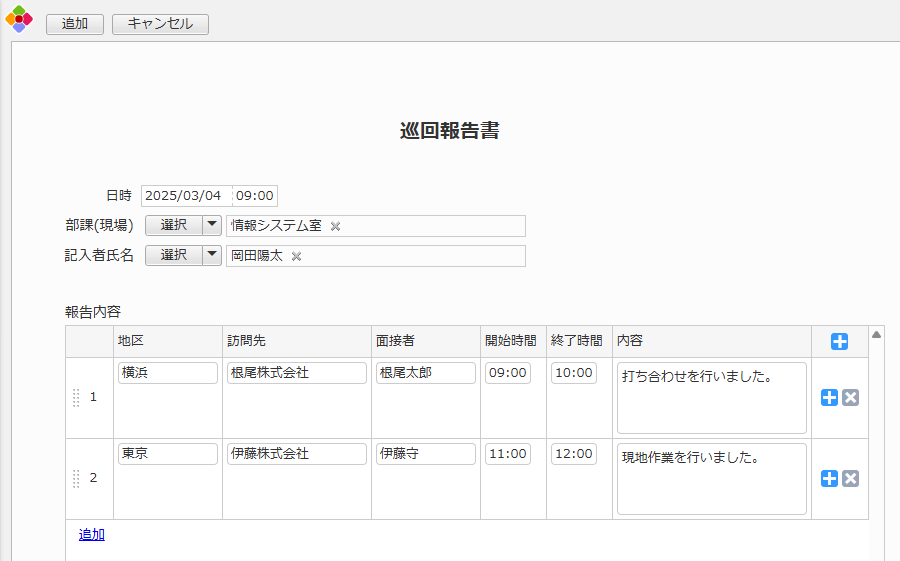Screen dimensions: 900x561
Task: Click the 訪問先 field containing 根尾株式会社
Action: pos(296,373)
